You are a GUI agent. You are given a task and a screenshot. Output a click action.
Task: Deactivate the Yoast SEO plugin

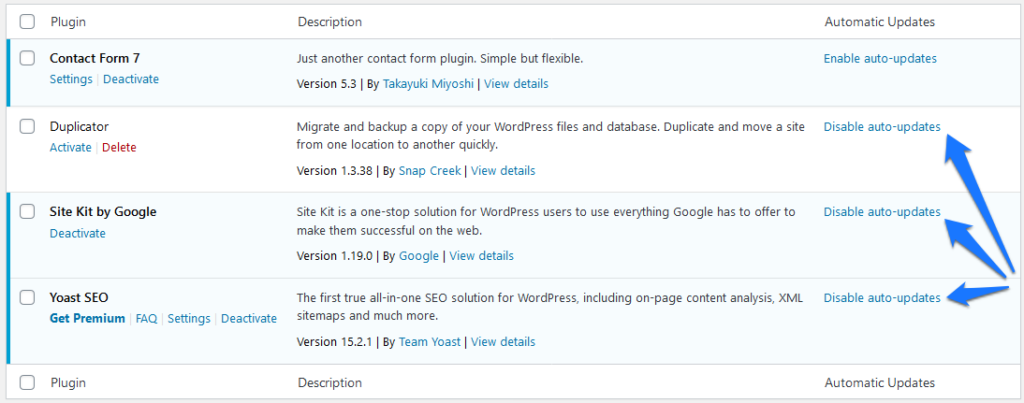(x=249, y=319)
